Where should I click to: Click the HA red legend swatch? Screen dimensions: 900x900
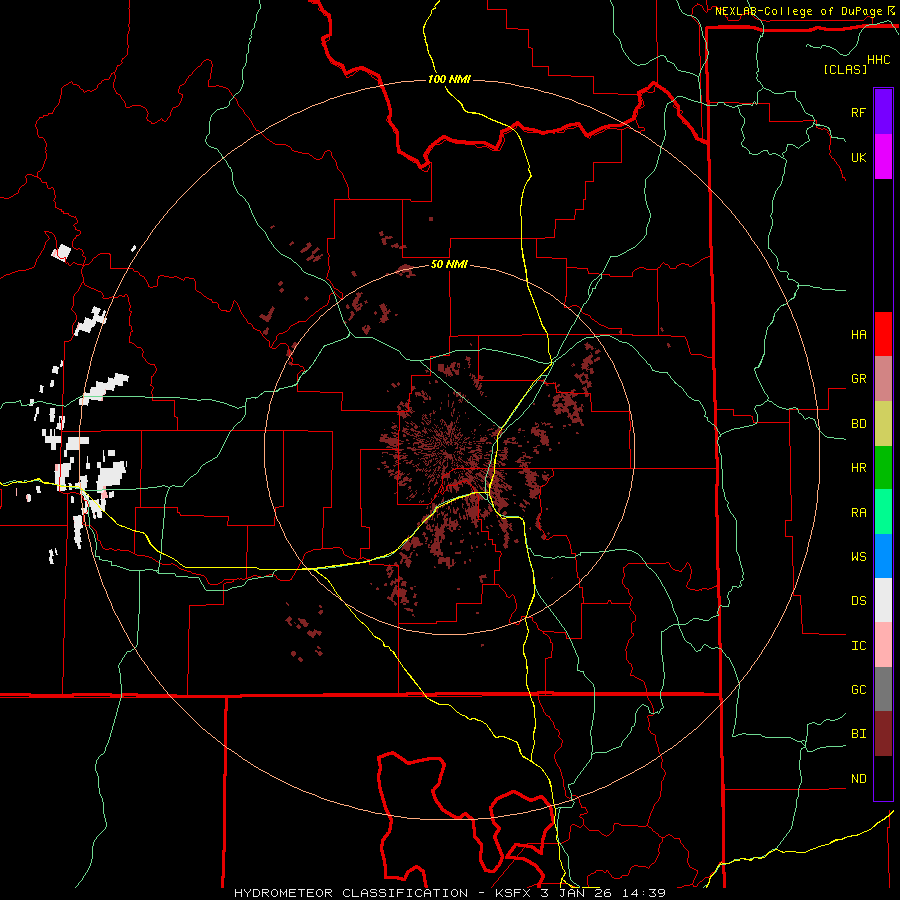pyautogui.click(x=883, y=334)
